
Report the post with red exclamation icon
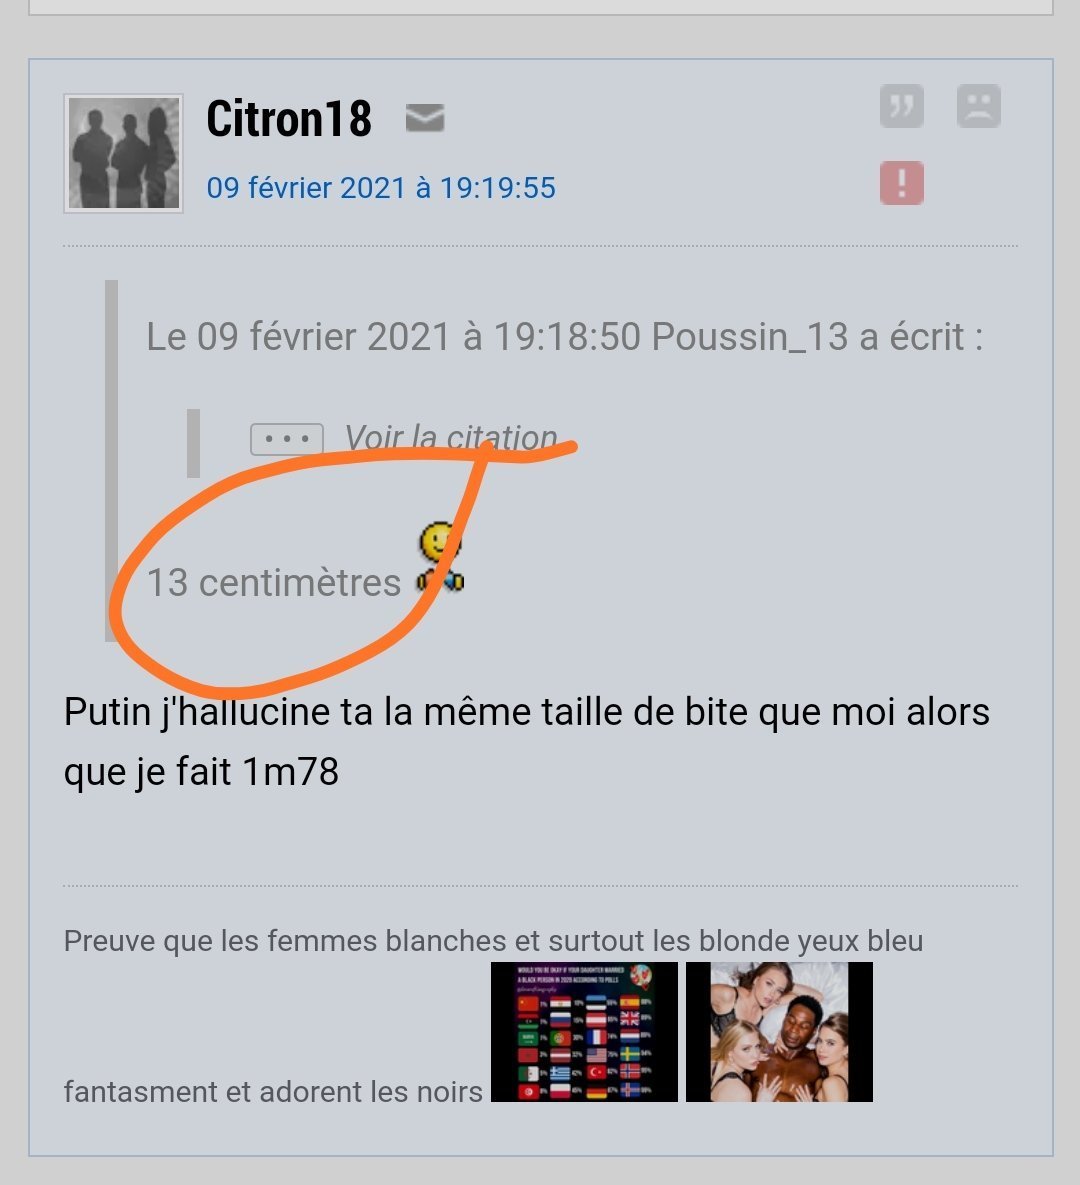point(902,183)
